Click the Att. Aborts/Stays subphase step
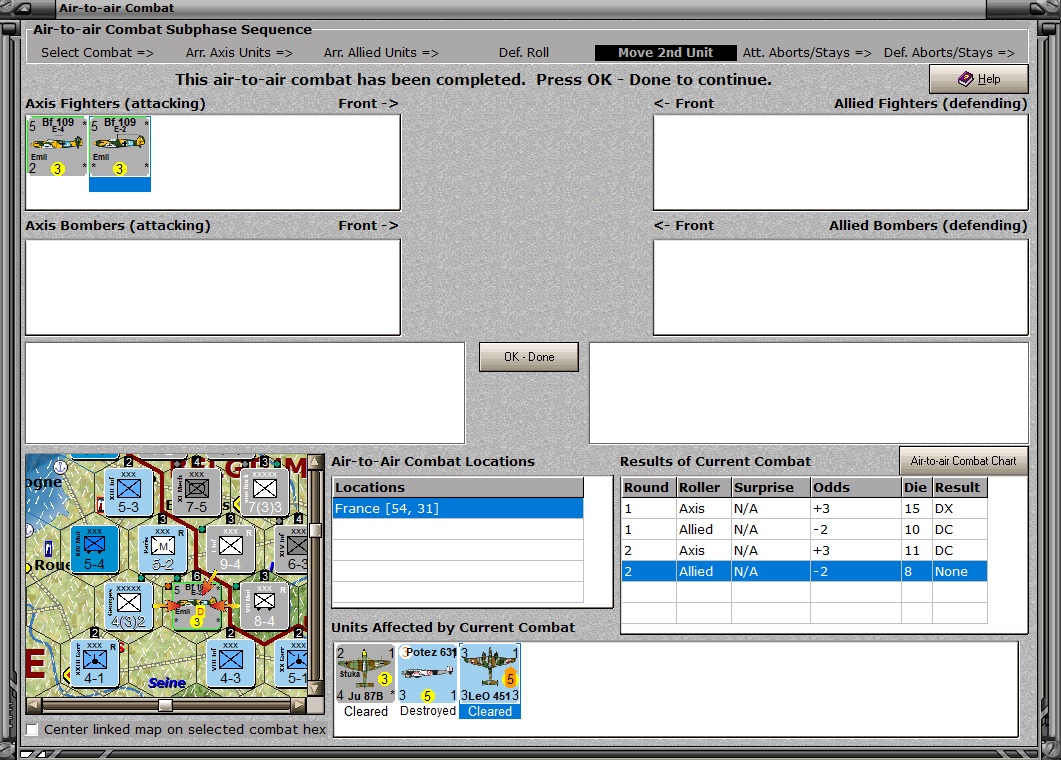 tap(807, 52)
